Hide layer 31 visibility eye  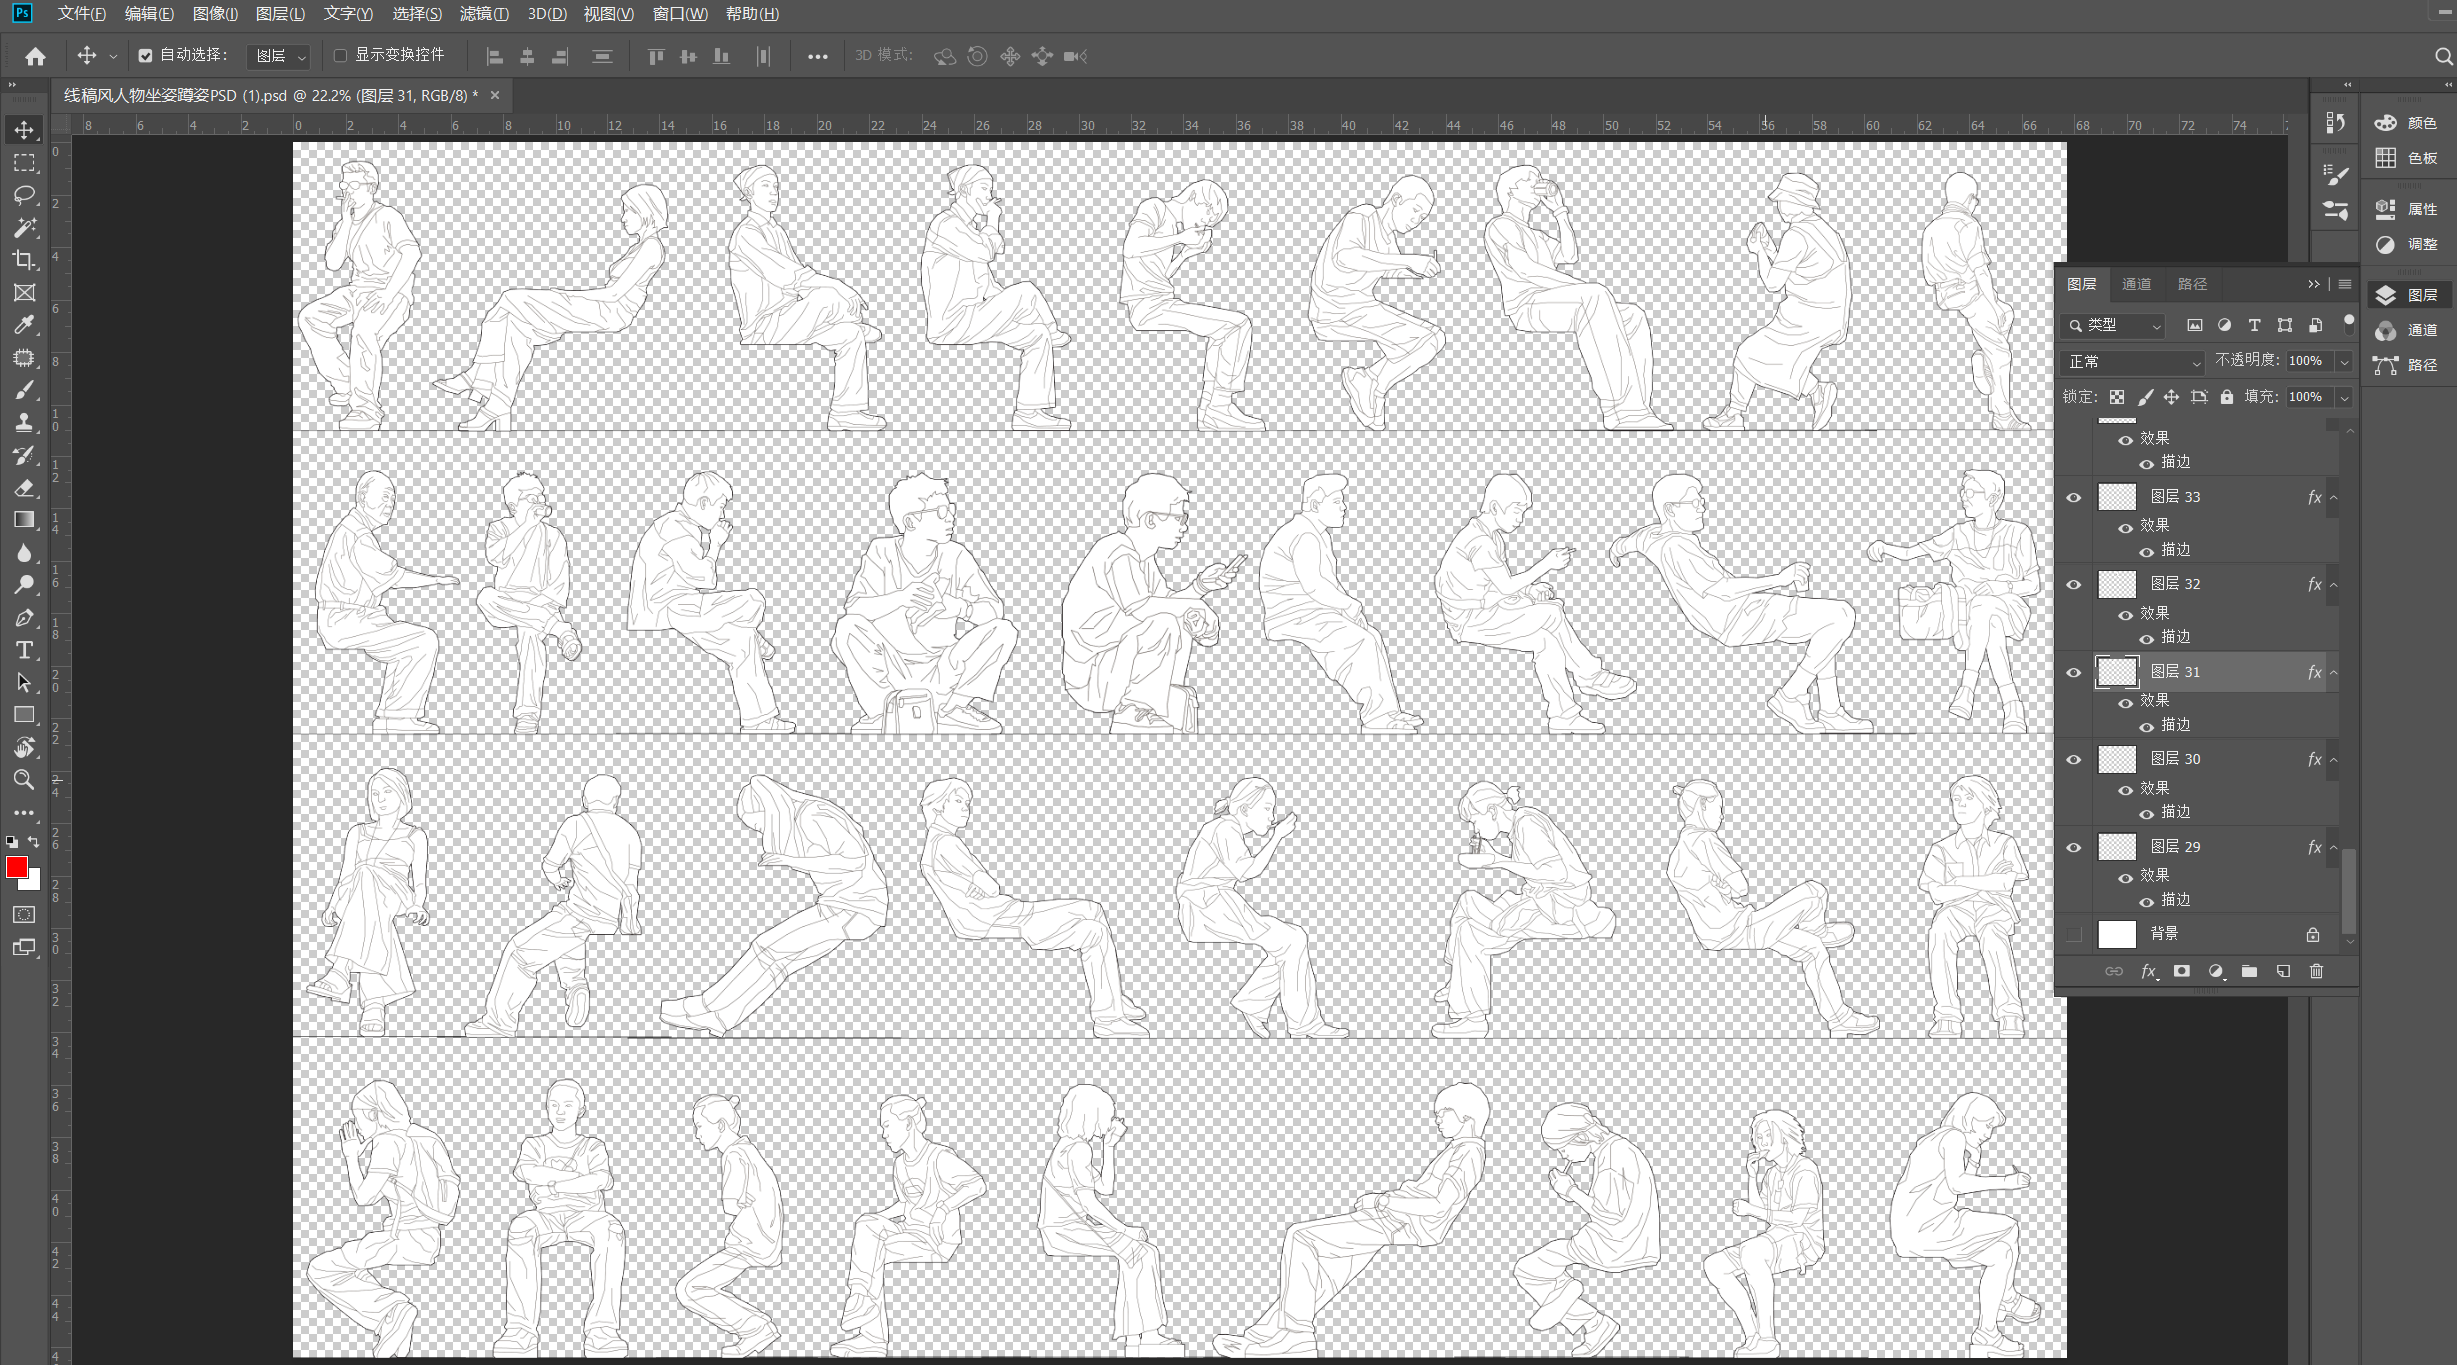pyautogui.click(x=2074, y=672)
